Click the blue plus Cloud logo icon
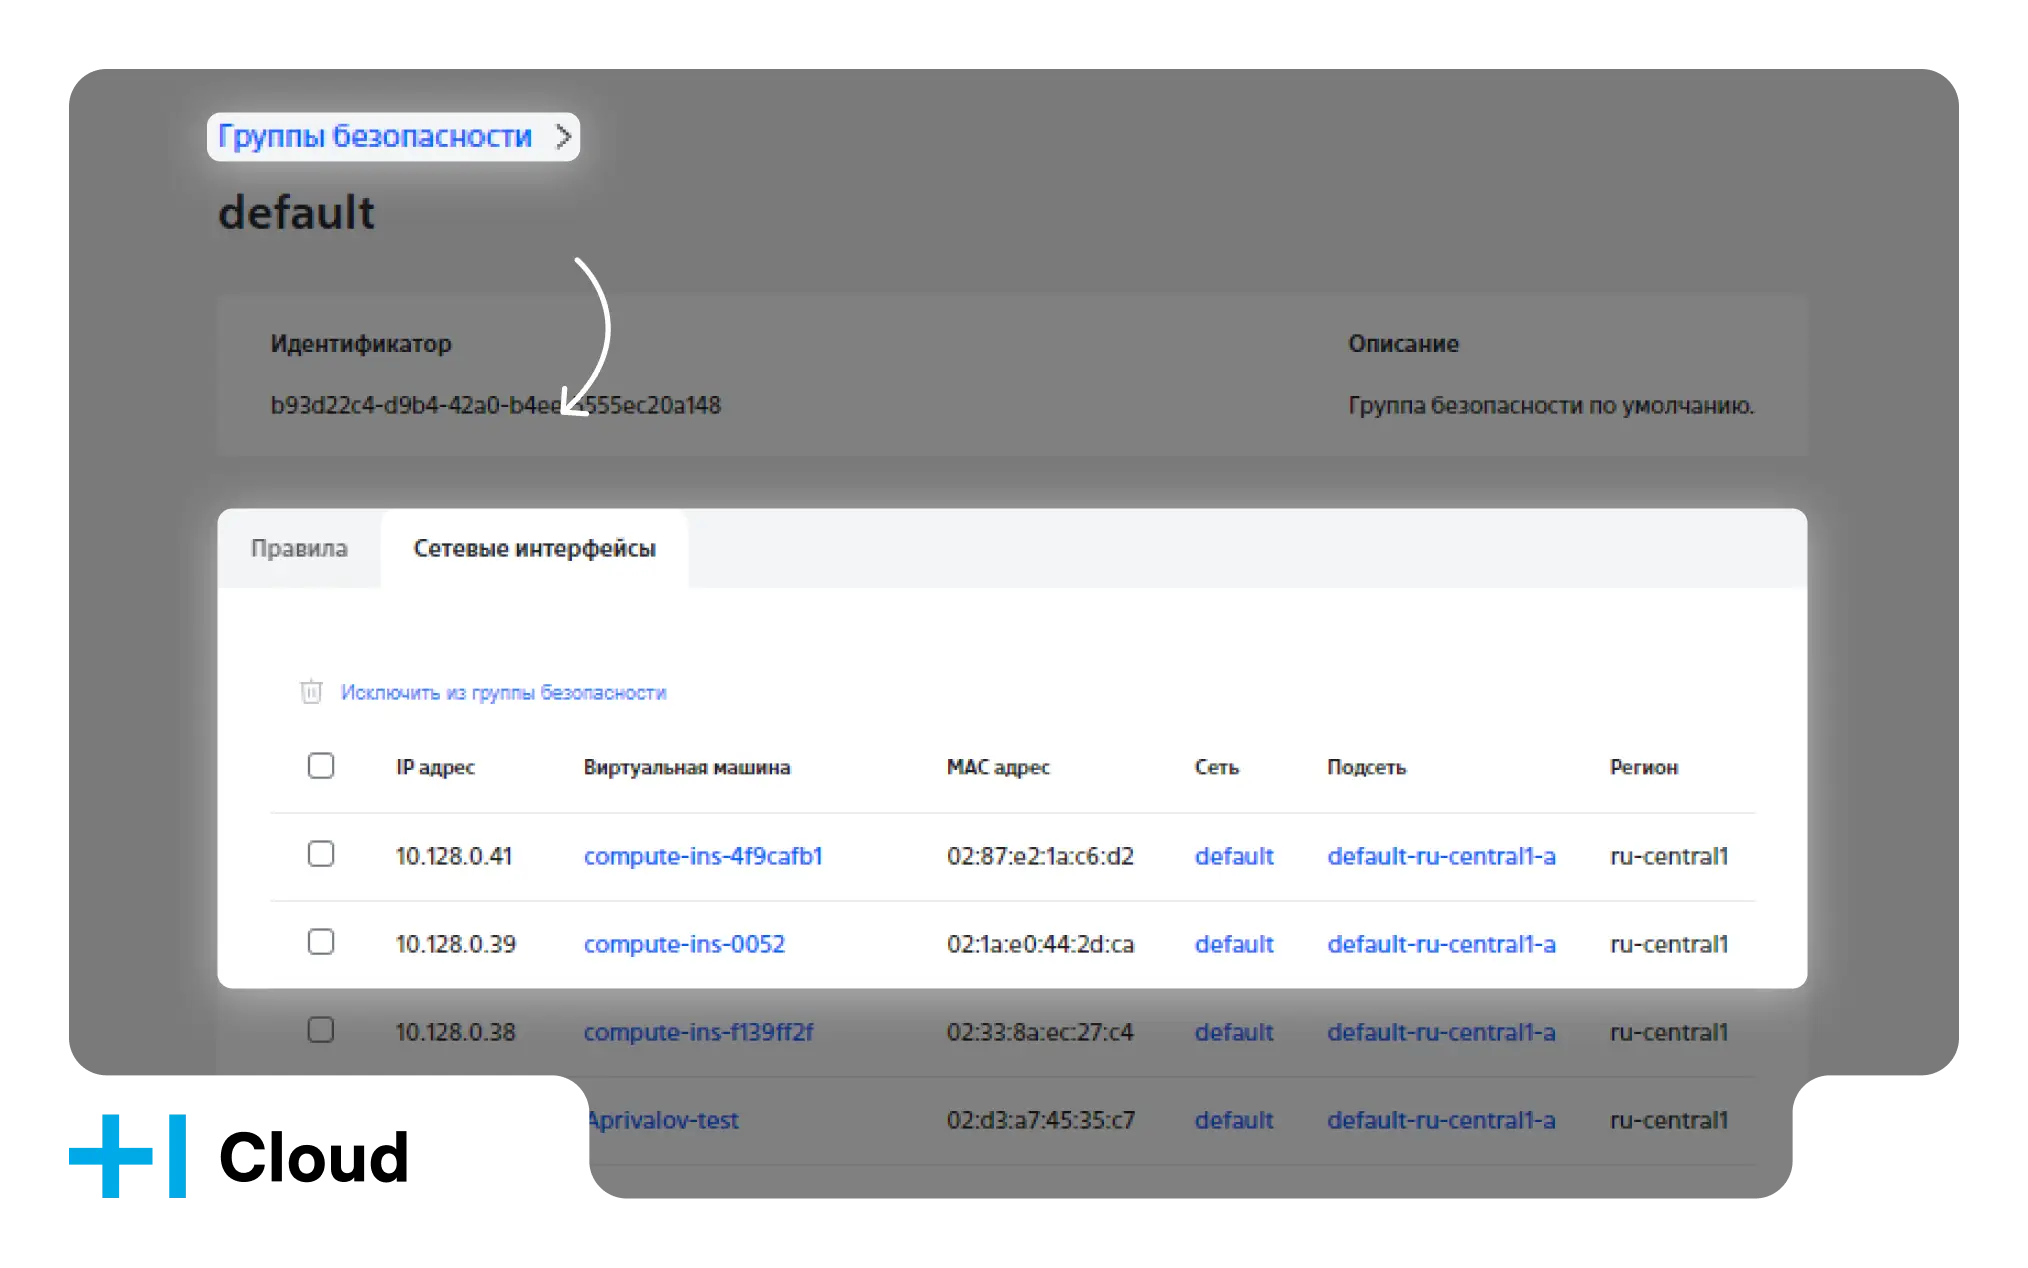2028x1268 pixels. [127, 1156]
